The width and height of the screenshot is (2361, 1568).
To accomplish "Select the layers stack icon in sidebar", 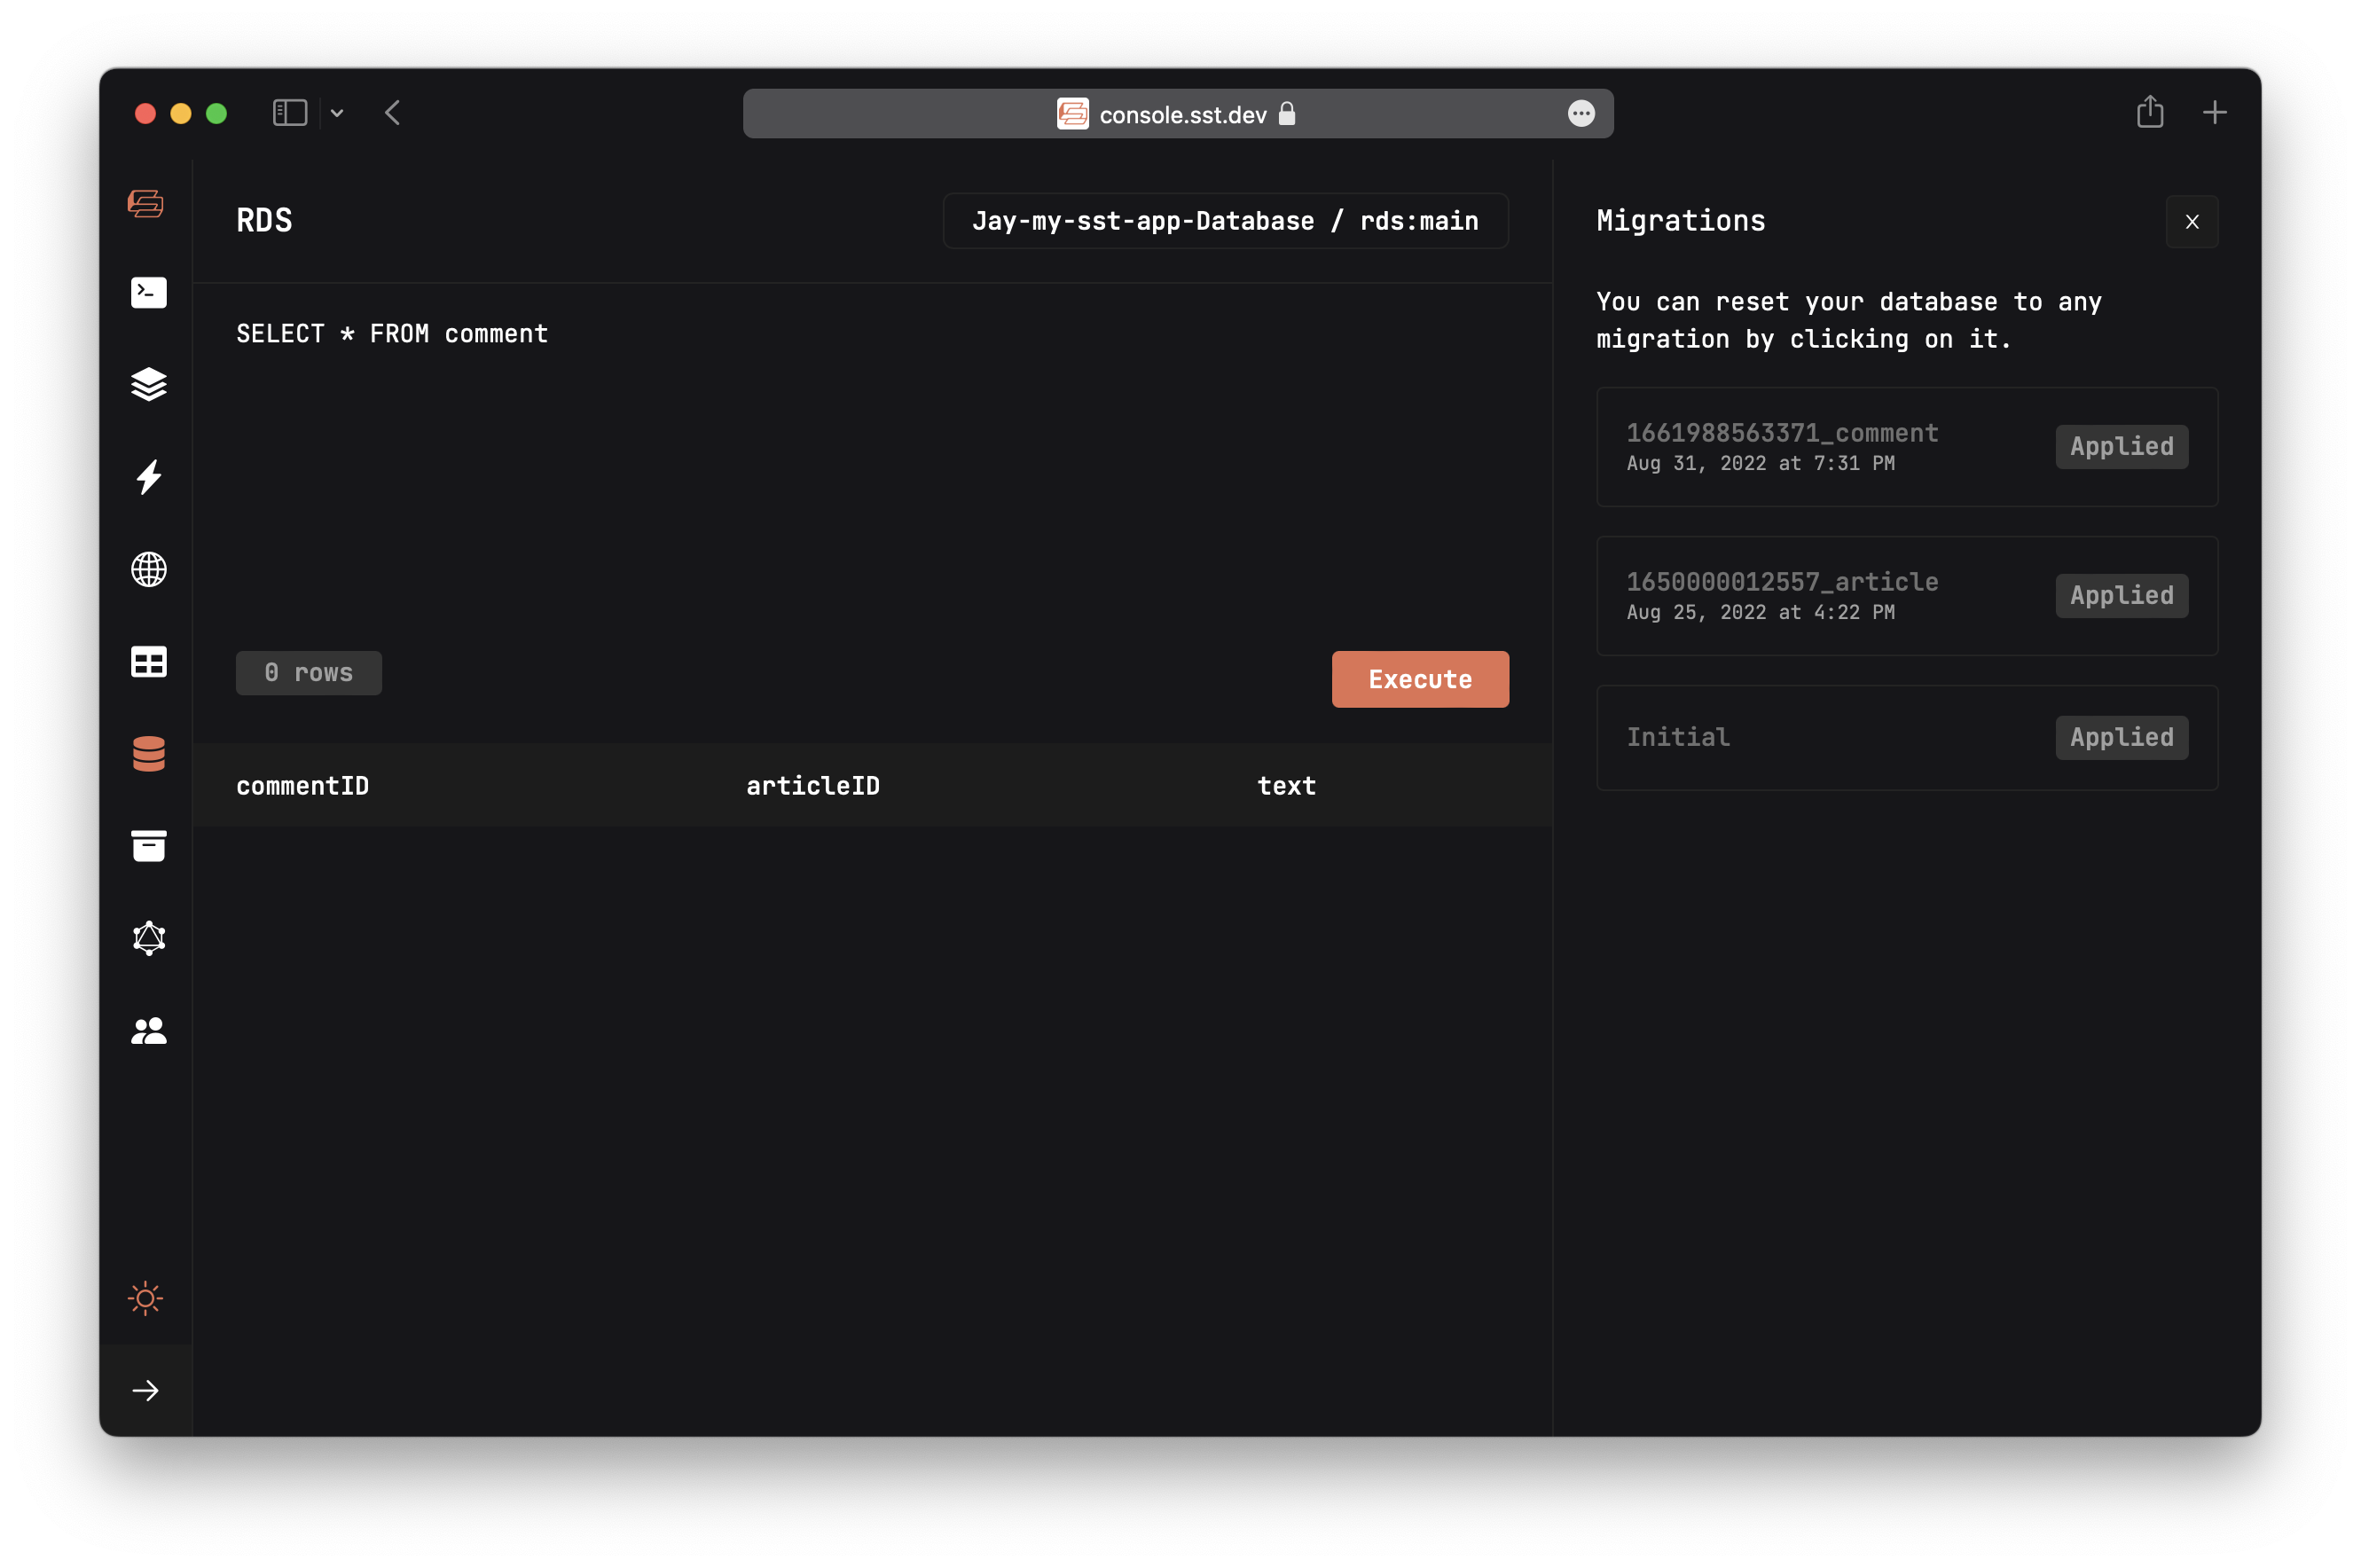I will [x=149, y=383].
